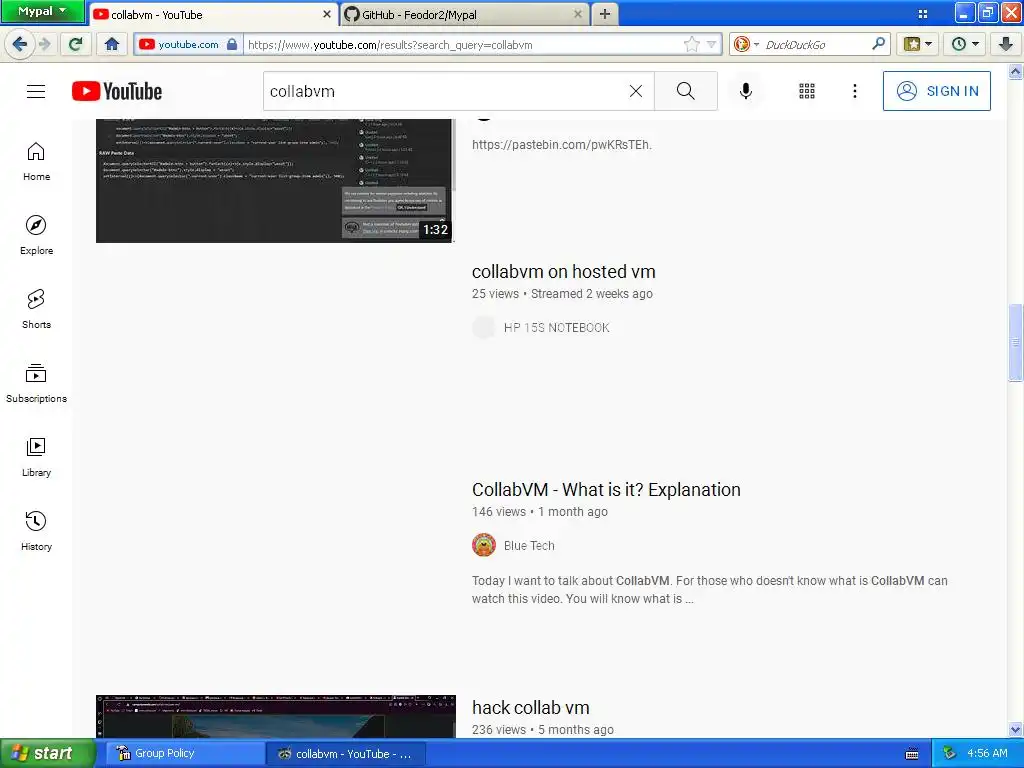
Task: Click the '25 views • Streamed 2 weeks ago' text
Action: coord(562,294)
